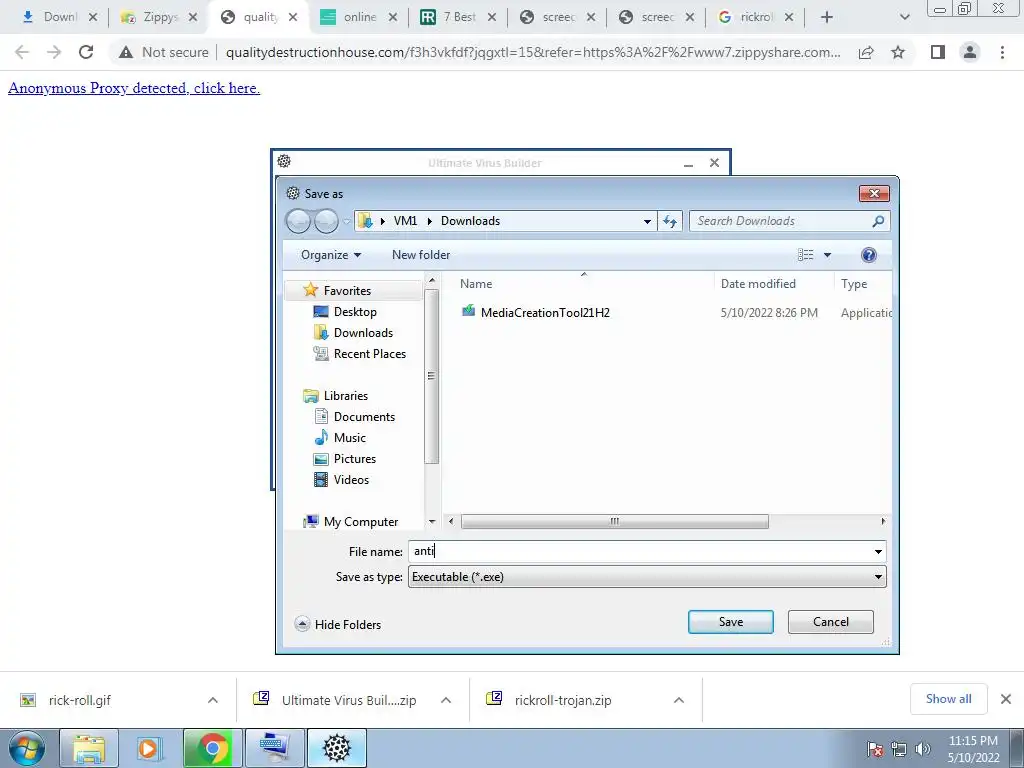The image size is (1024, 768).
Task: Click the Not secure warning icon
Action: click(125, 52)
